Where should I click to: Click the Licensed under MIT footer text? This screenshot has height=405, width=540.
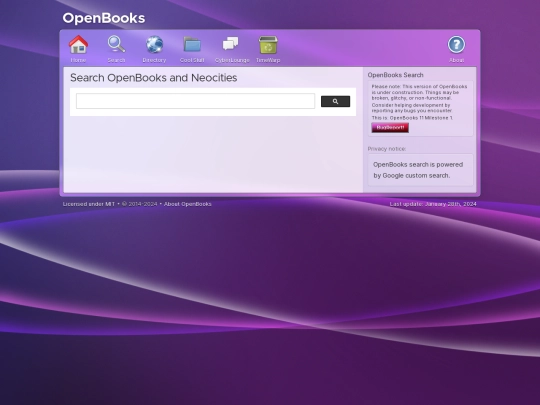pyautogui.click(x=89, y=204)
